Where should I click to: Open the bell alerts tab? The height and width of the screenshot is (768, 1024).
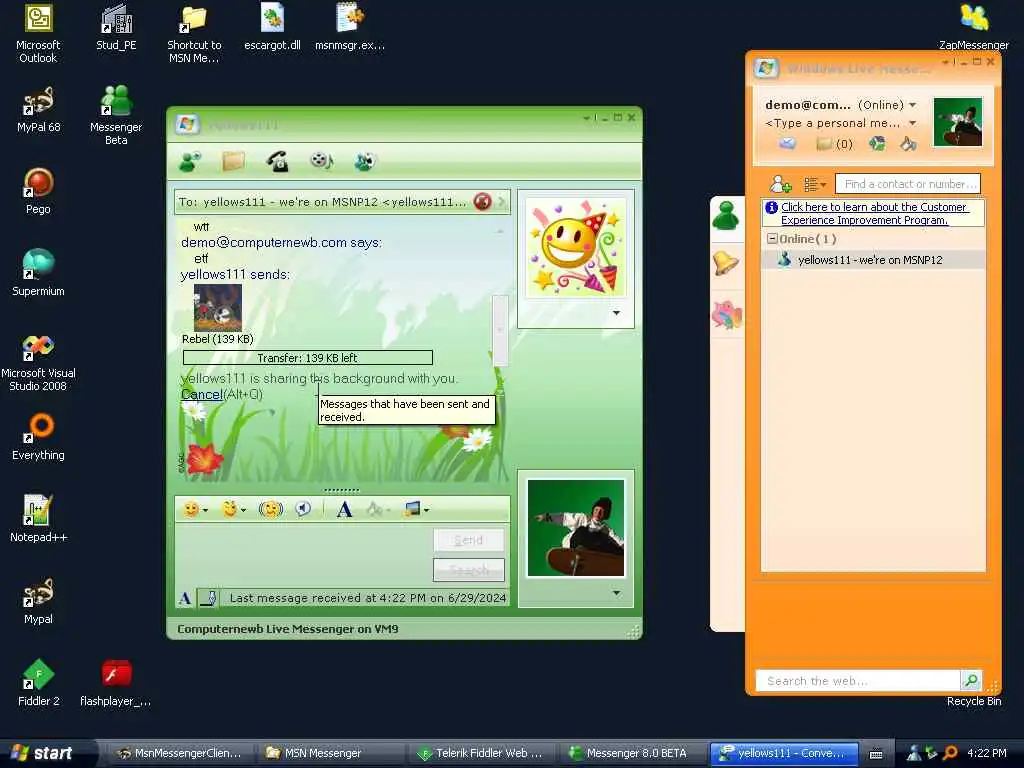726,263
